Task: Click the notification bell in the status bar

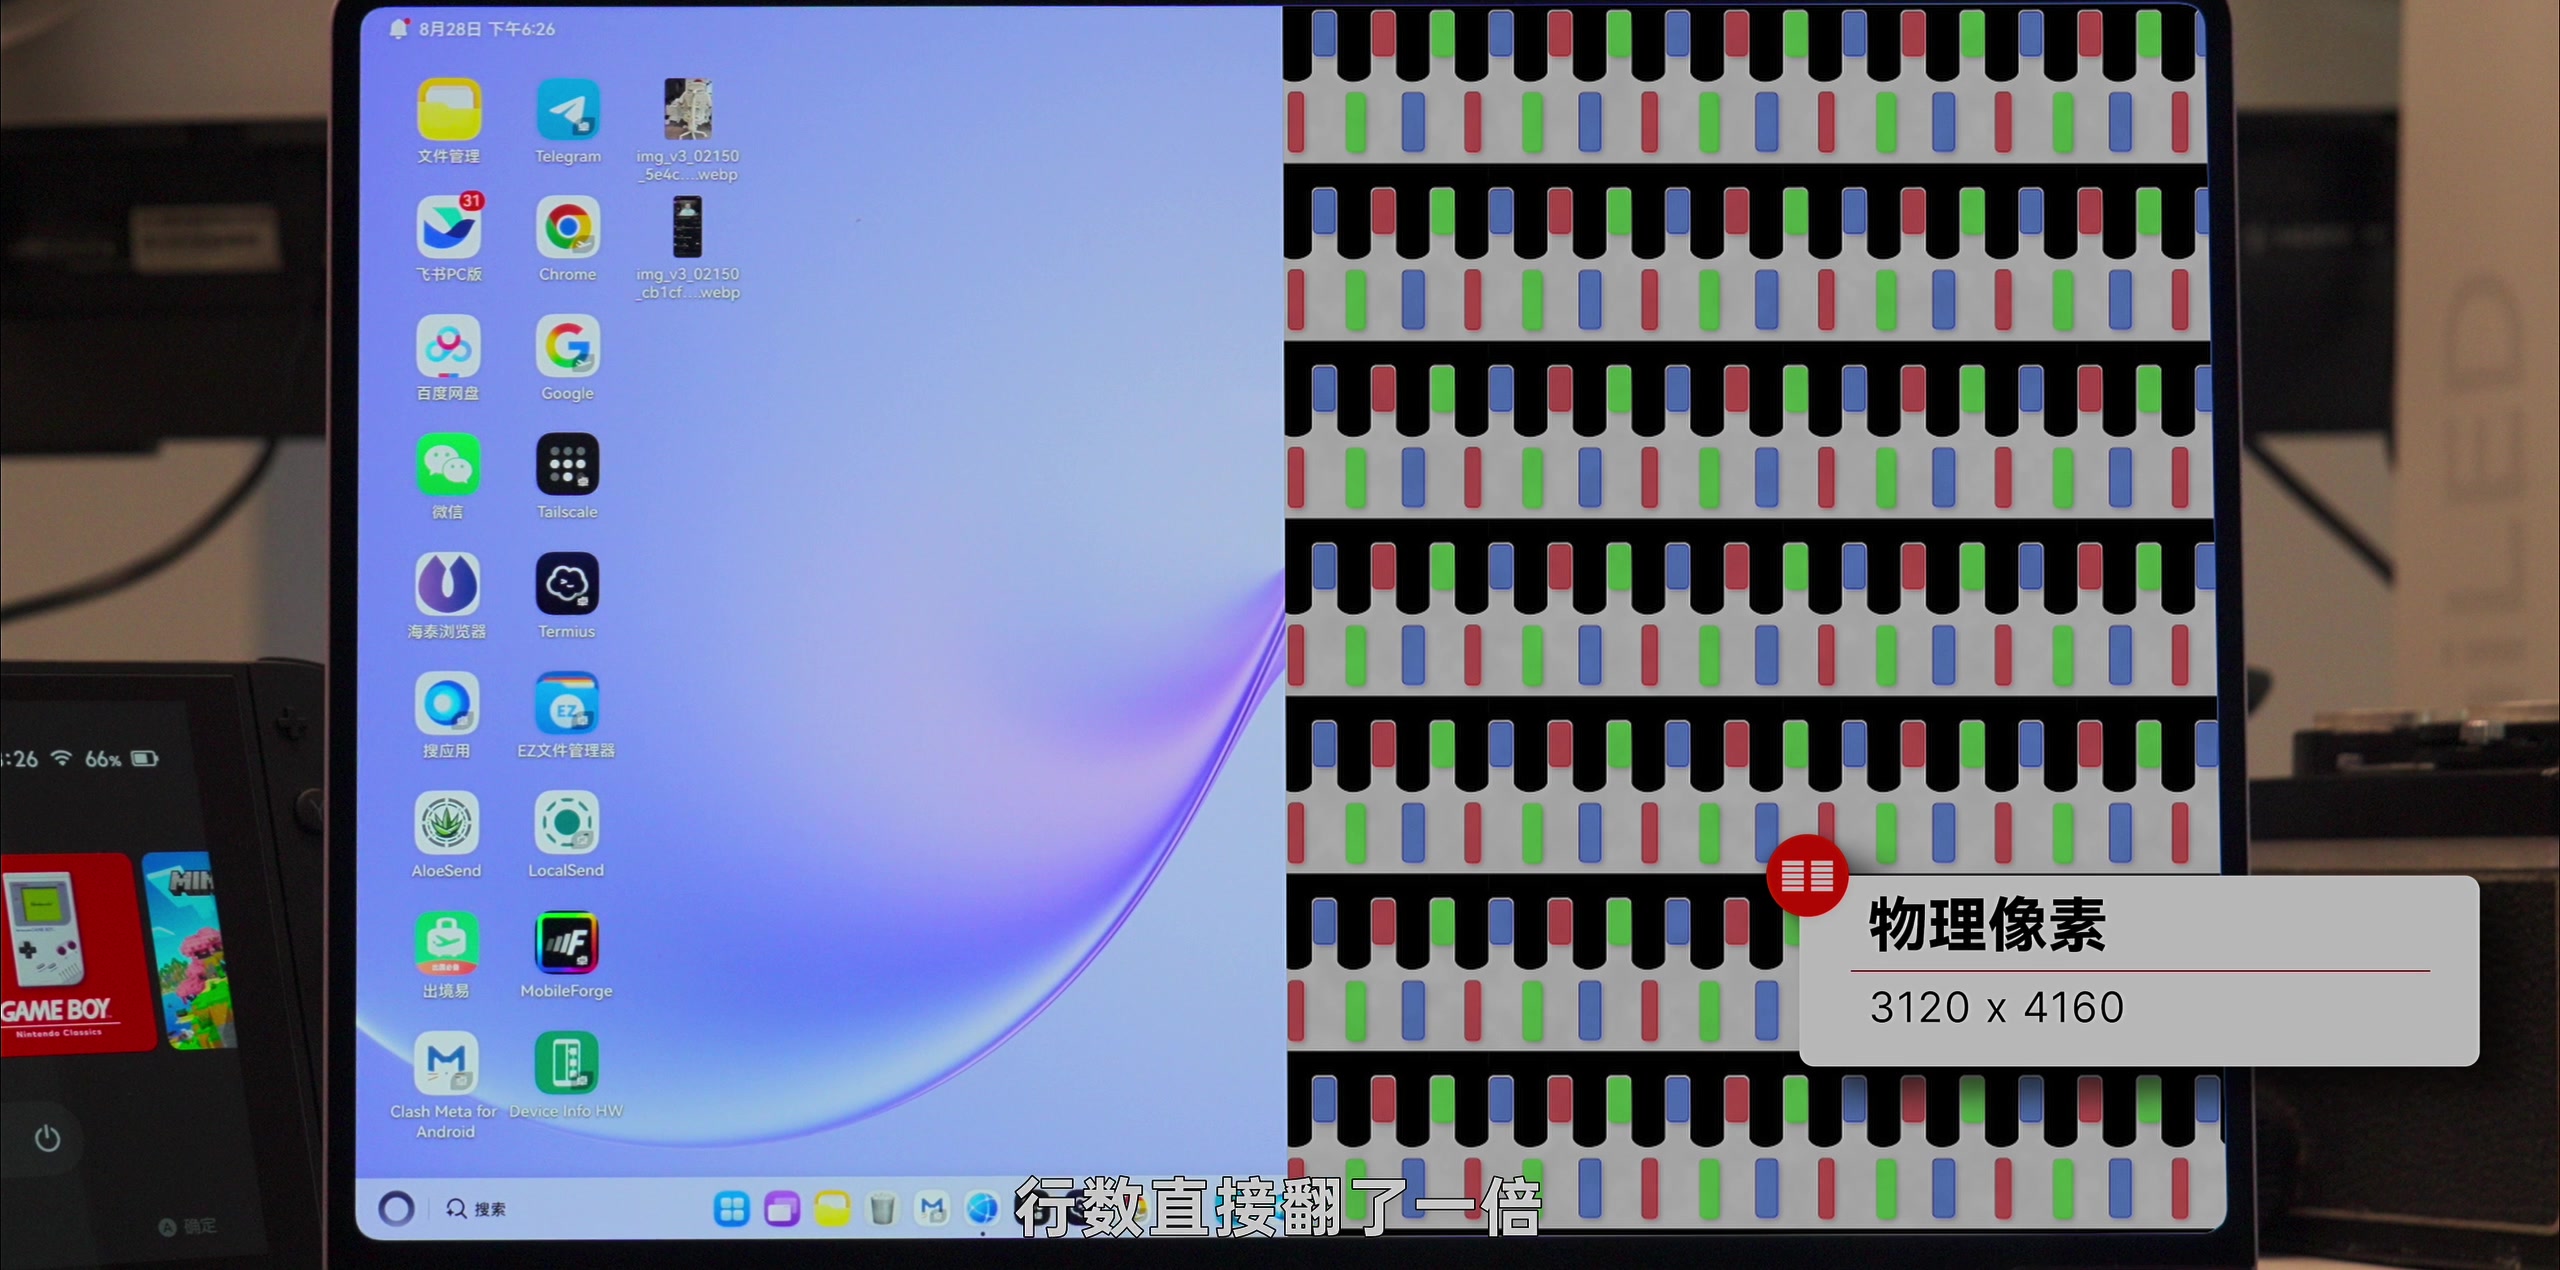Action: pyautogui.click(x=399, y=28)
